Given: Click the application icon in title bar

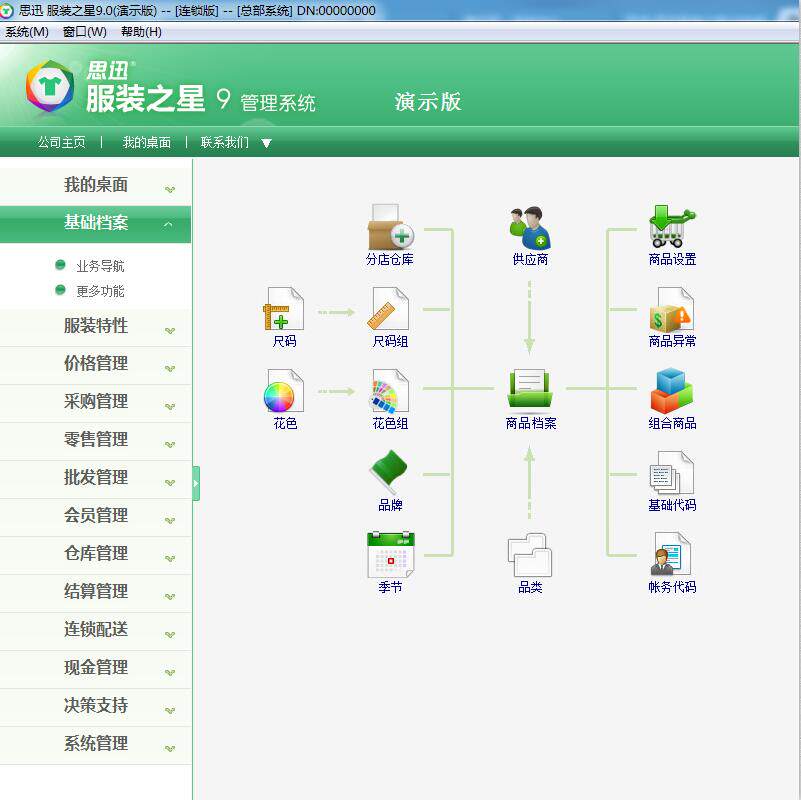Looking at the screenshot, I should click(x=7, y=11).
